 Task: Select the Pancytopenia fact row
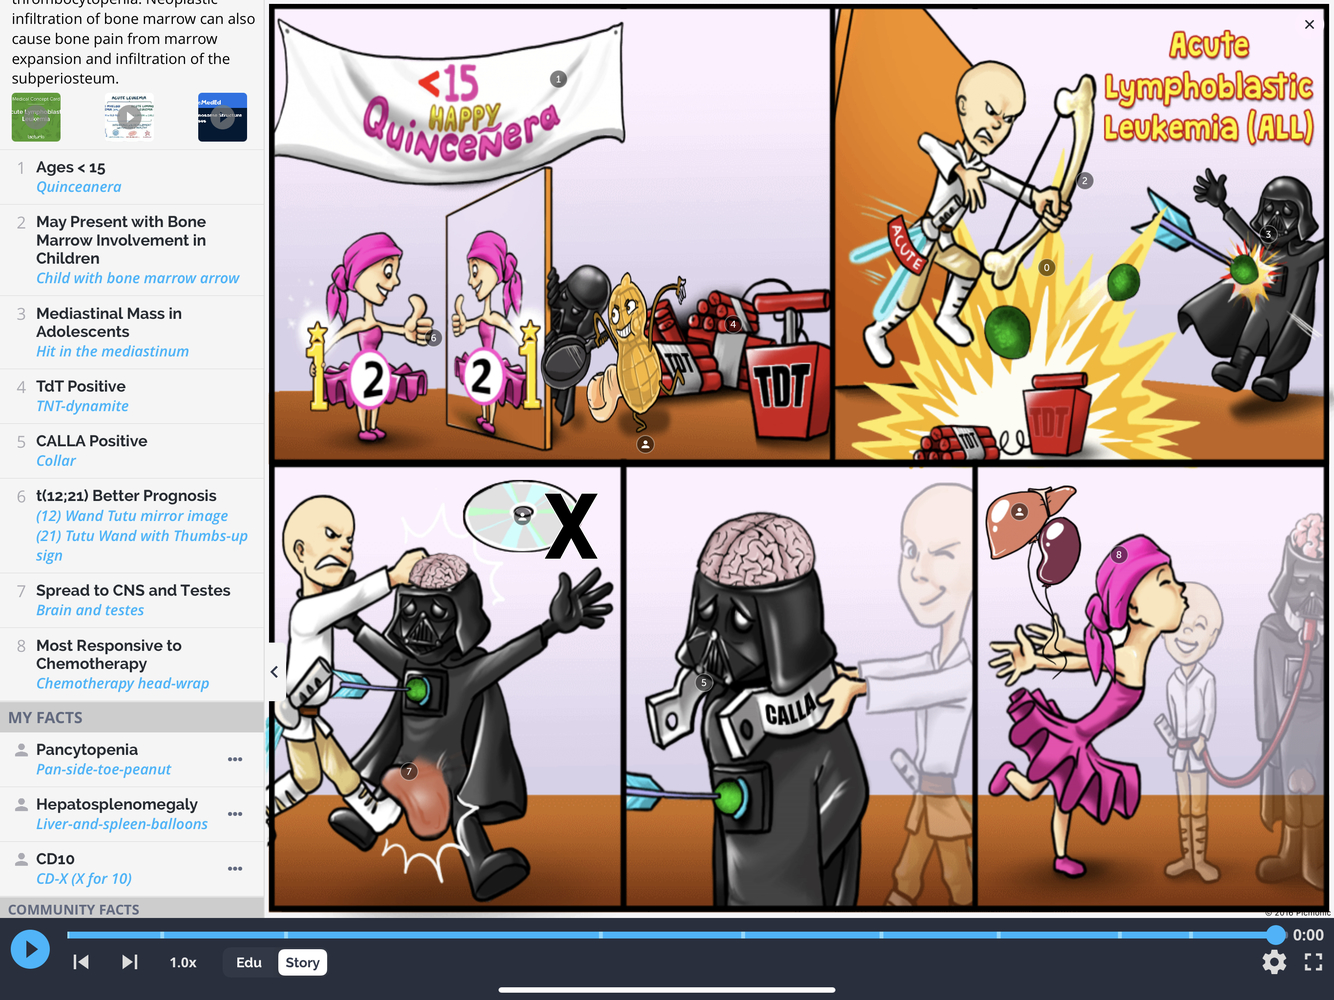pos(132,759)
